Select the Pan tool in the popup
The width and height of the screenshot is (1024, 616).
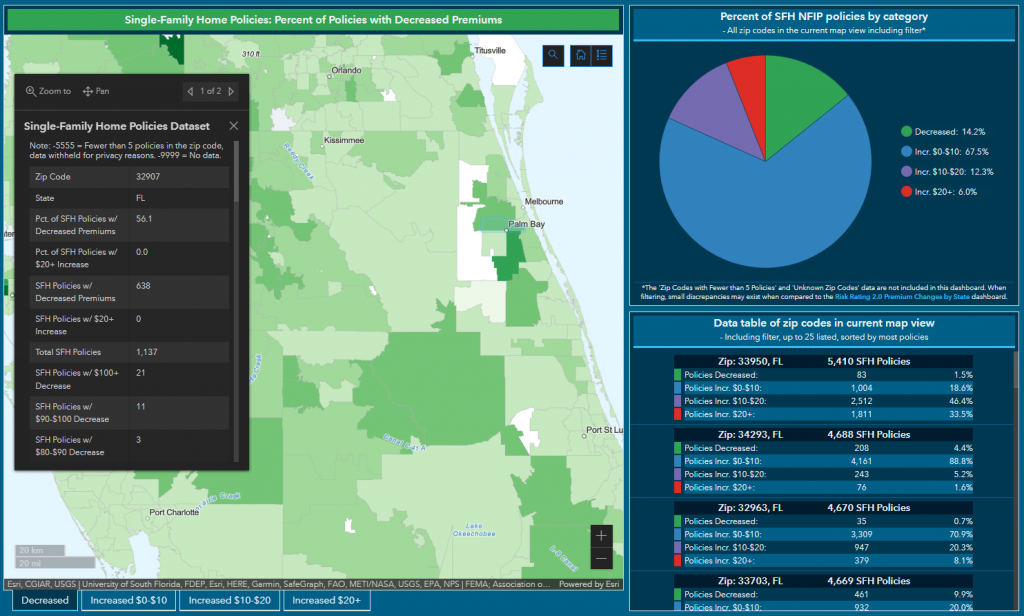click(96, 91)
